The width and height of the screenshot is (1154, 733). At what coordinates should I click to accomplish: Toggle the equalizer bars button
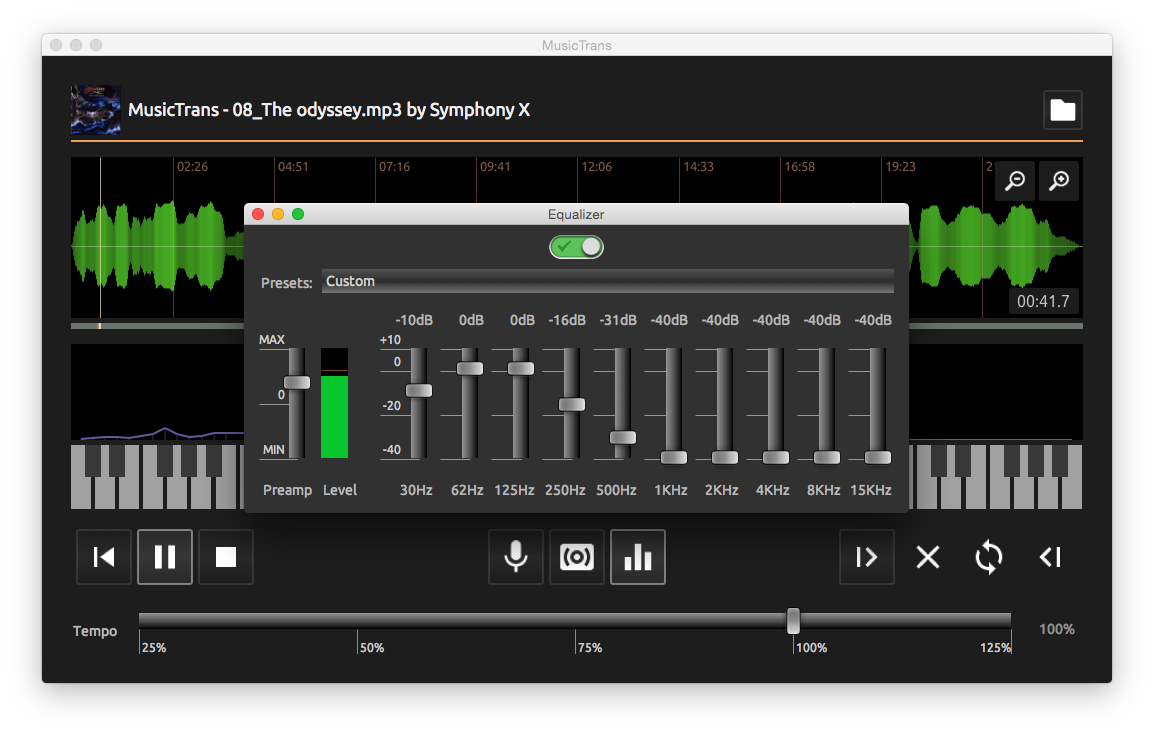[638, 557]
